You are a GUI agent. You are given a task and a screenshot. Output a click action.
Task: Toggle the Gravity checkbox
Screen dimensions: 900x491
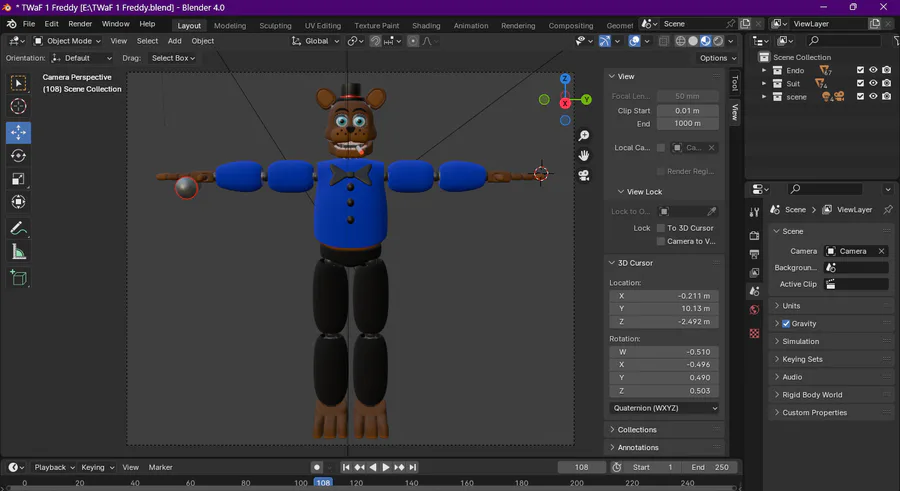point(786,324)
